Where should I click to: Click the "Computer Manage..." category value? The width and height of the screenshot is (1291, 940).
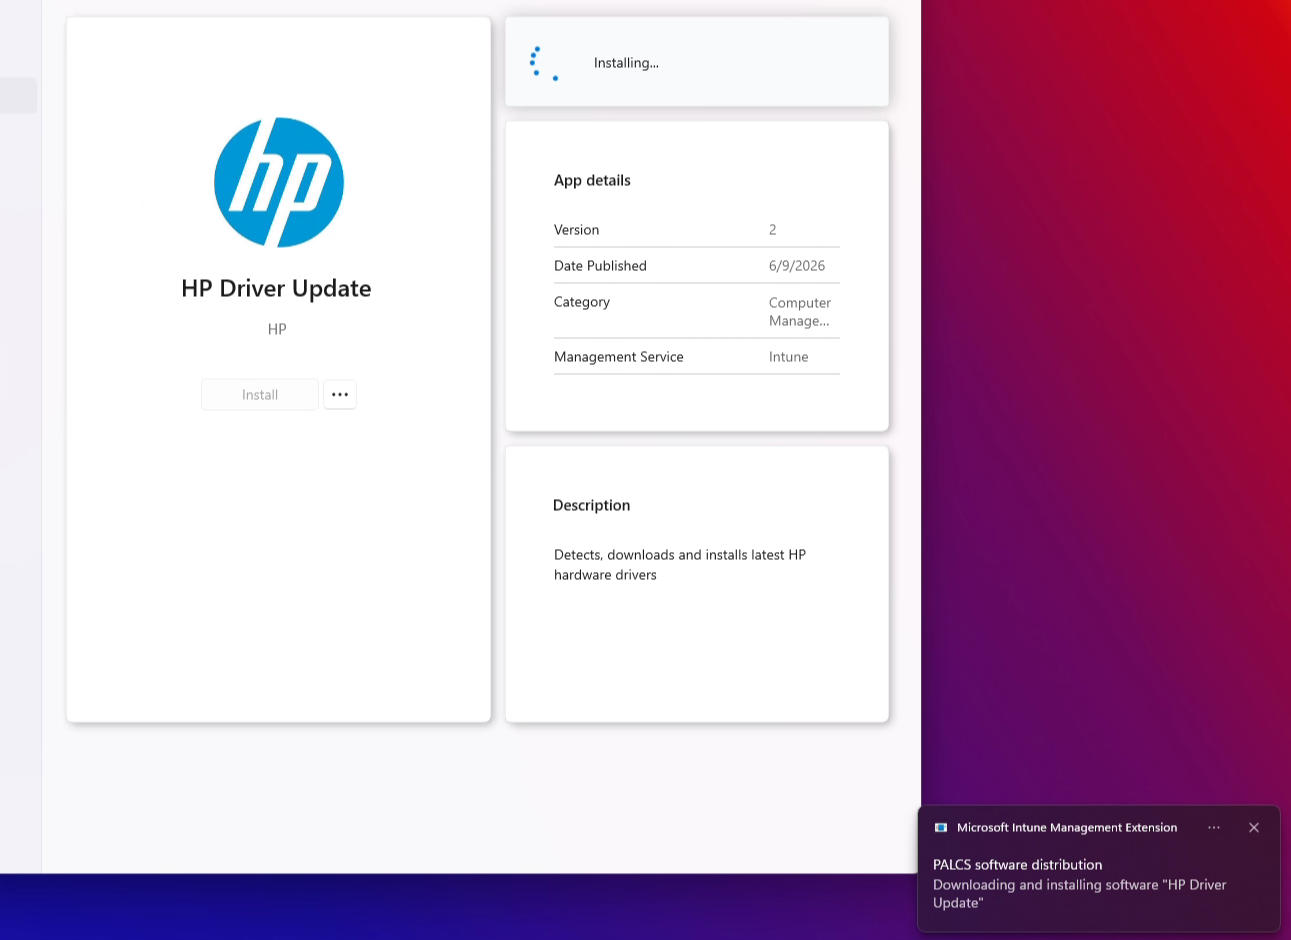coord(800,312)
